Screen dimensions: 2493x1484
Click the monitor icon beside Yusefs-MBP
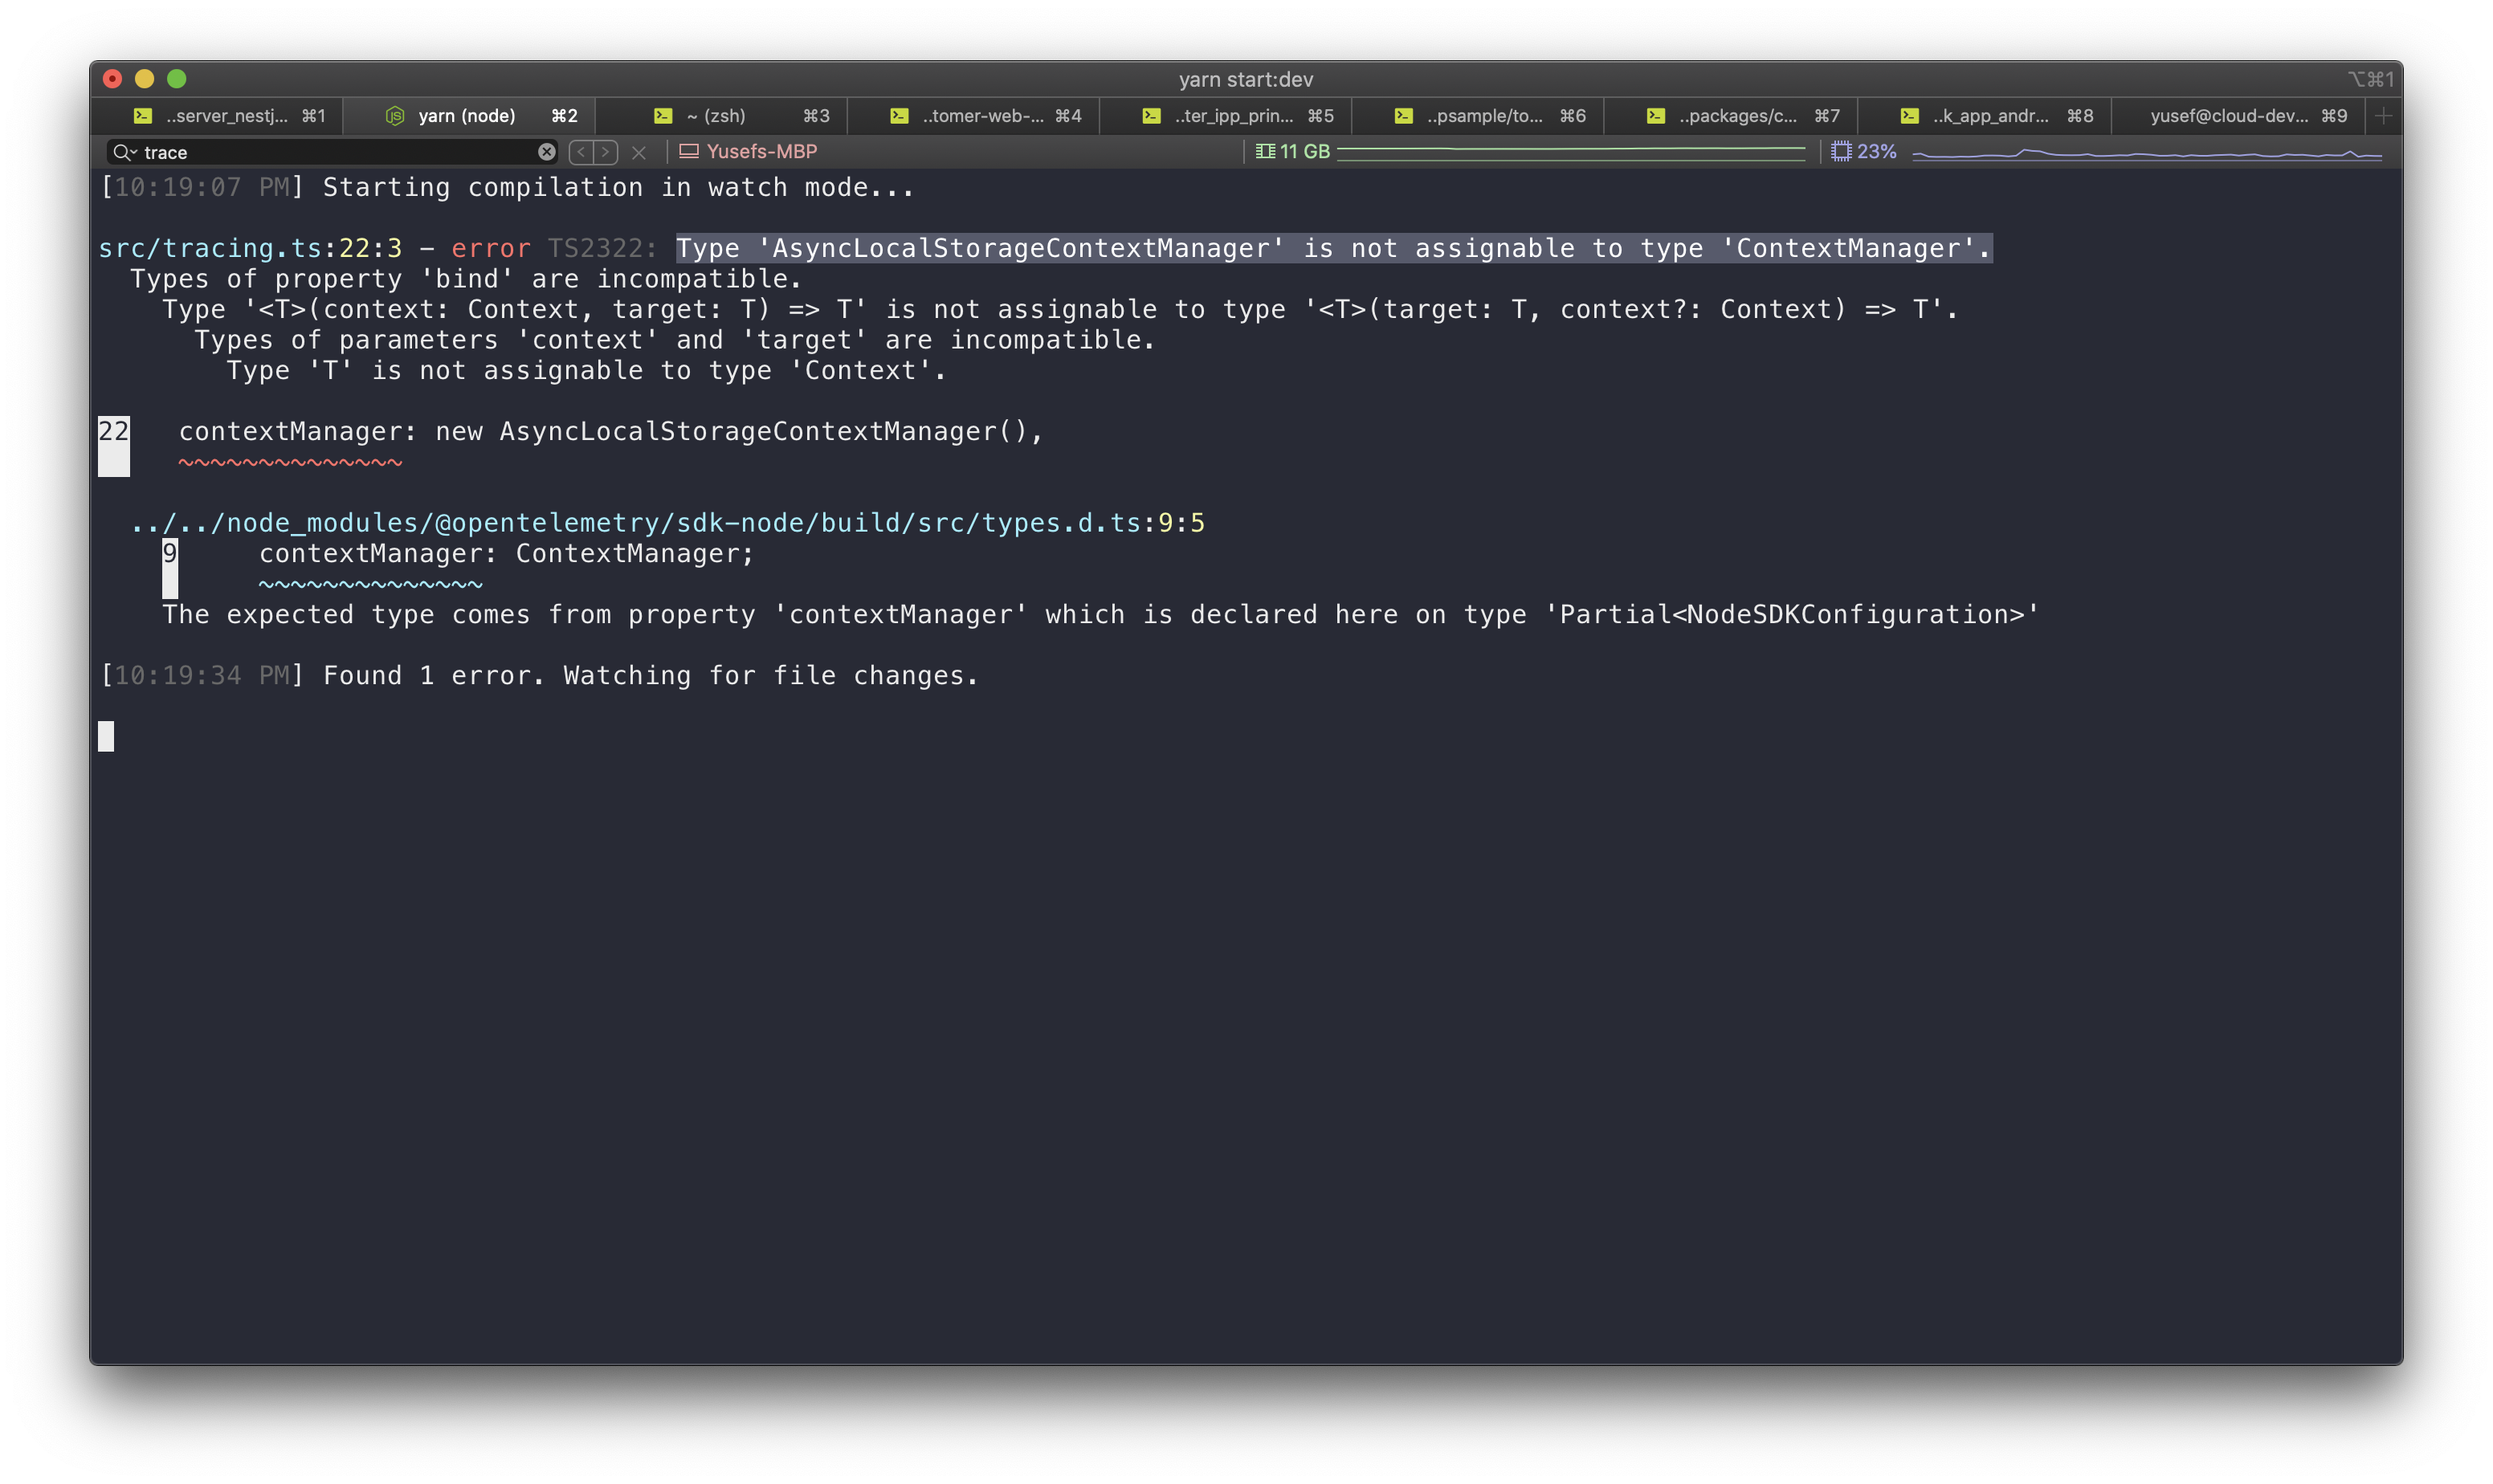tap(689, 151)
